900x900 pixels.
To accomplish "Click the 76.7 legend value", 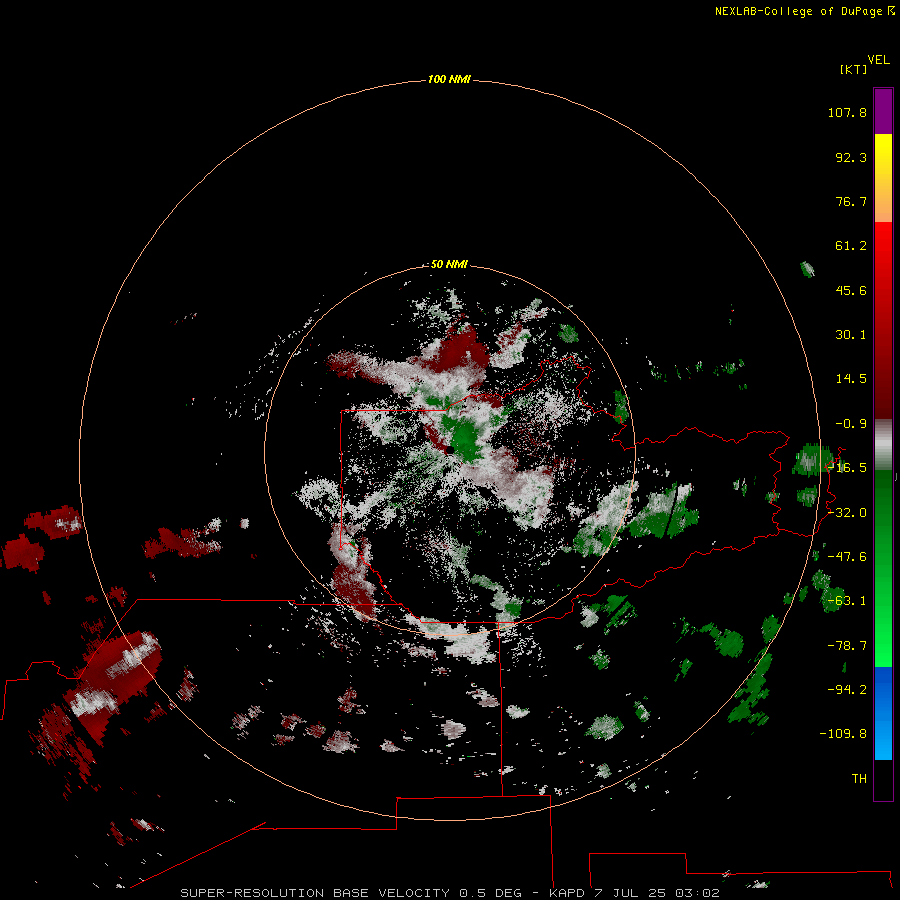I will [851, 201].
